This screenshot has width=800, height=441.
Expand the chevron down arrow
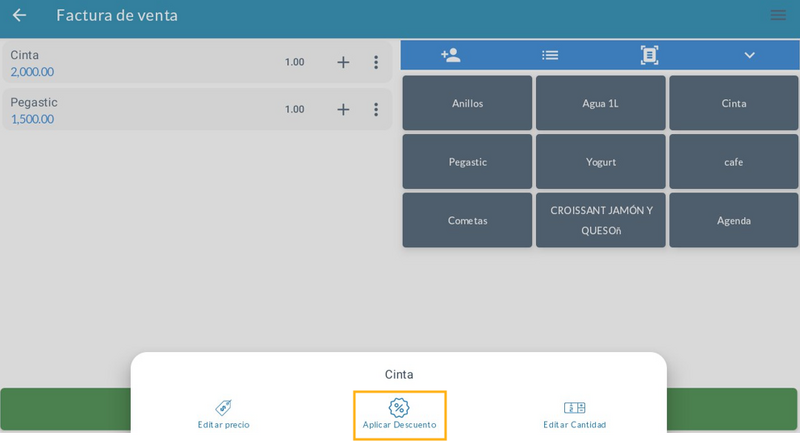click(749, 56)
